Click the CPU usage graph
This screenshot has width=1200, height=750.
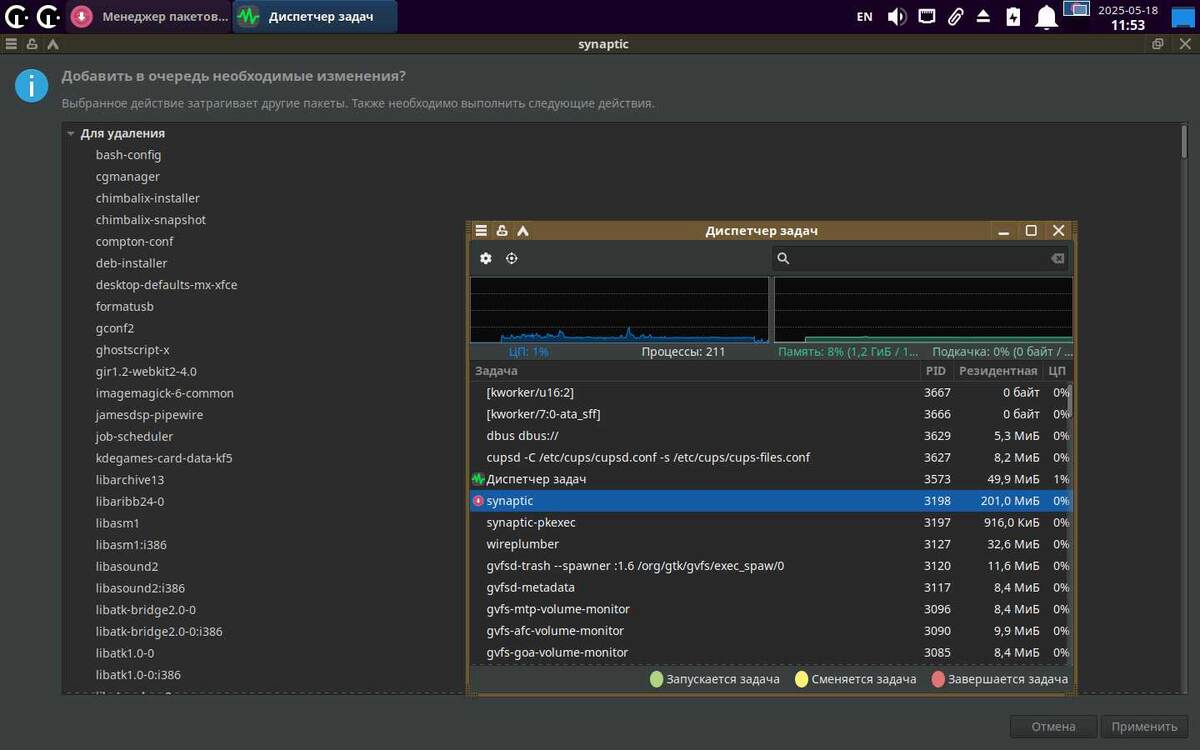pos(619,310)
